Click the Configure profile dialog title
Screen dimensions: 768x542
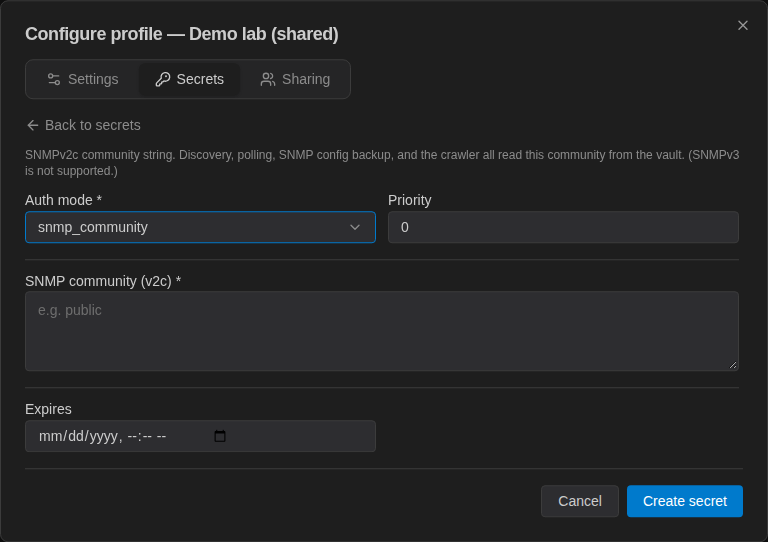(182, 34)
